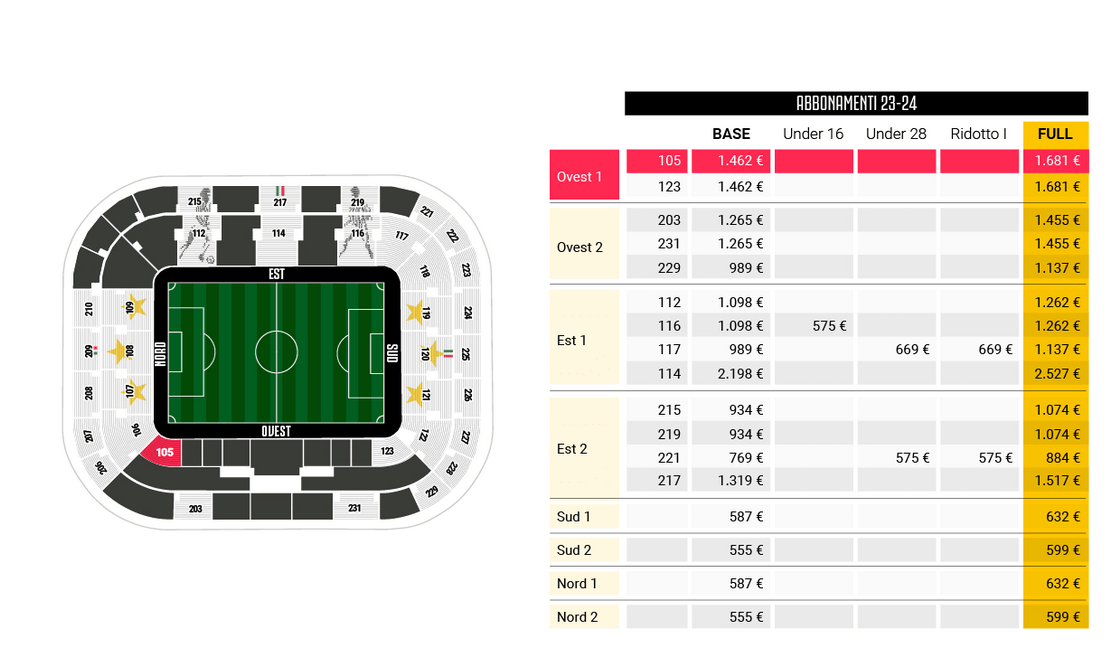This screenshot has width=1117, height=651.
Task: Click the Nord 2 FULL price 599 €
Action: click(1063, 617)
